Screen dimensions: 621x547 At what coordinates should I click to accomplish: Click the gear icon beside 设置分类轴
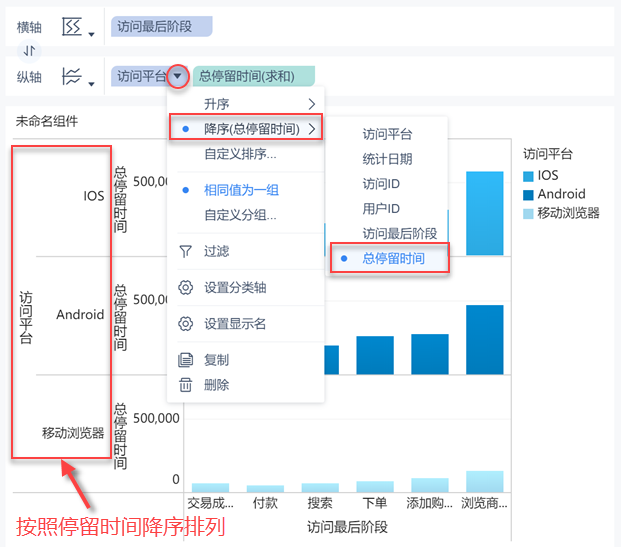click(x=185, y=288)
